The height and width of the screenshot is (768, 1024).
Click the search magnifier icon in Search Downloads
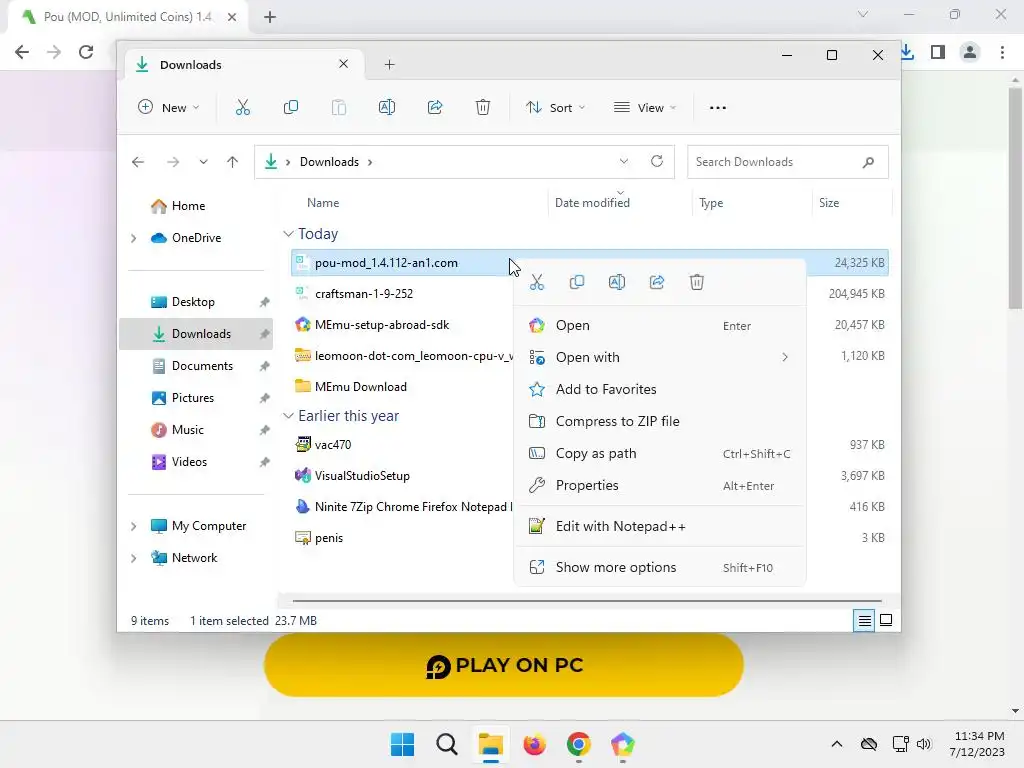click(868, 162)
